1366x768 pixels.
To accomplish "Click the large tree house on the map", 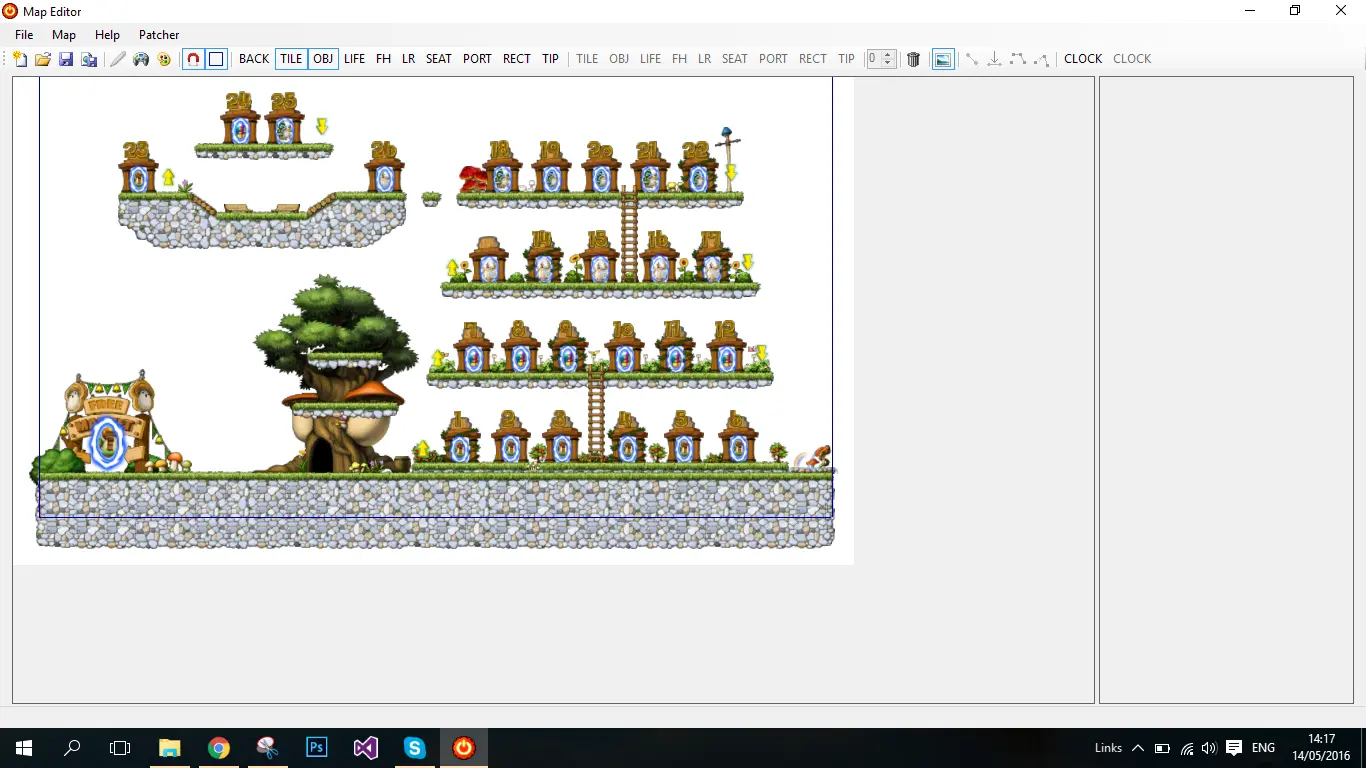I will click(335, 375).
